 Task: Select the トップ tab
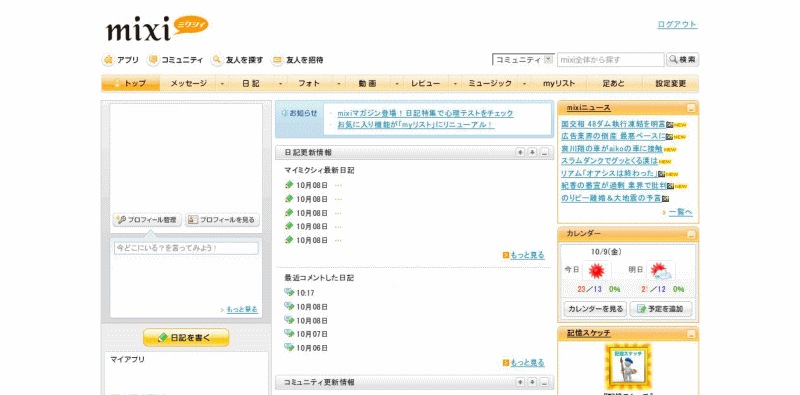pyautogui.click(x=131, y=84)
